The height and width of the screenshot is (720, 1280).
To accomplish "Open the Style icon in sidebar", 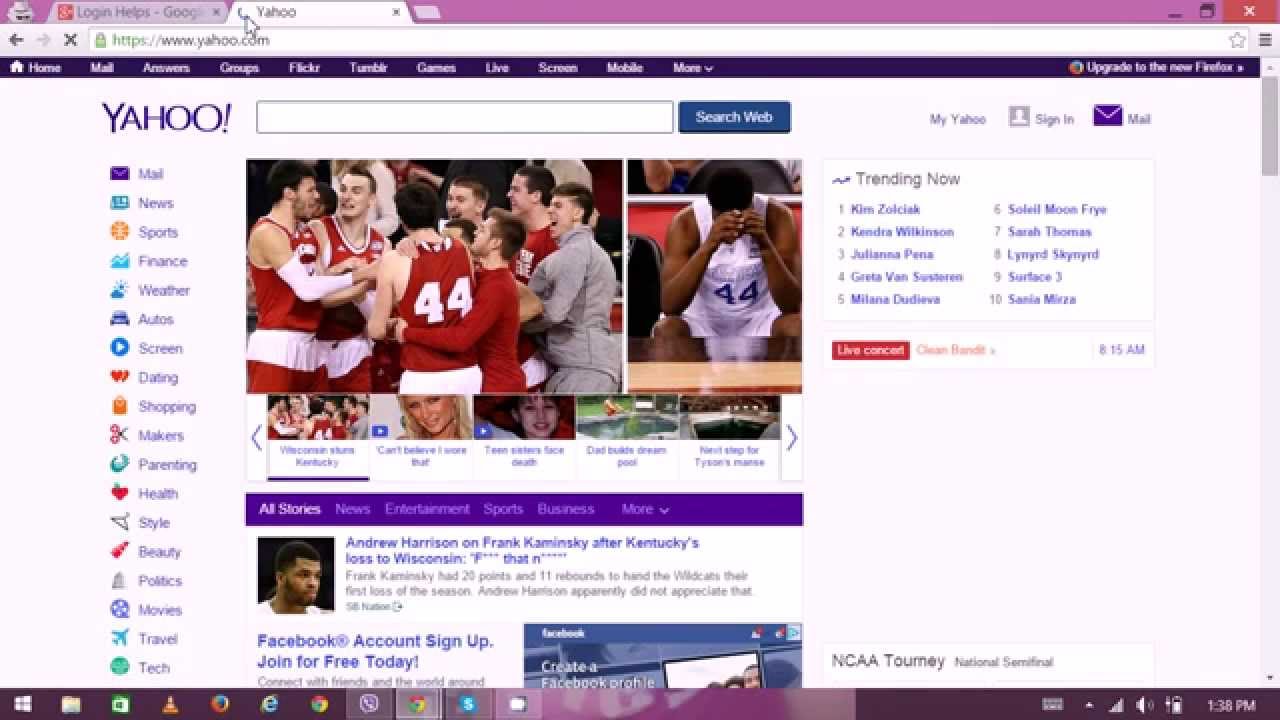I will 119,522.
